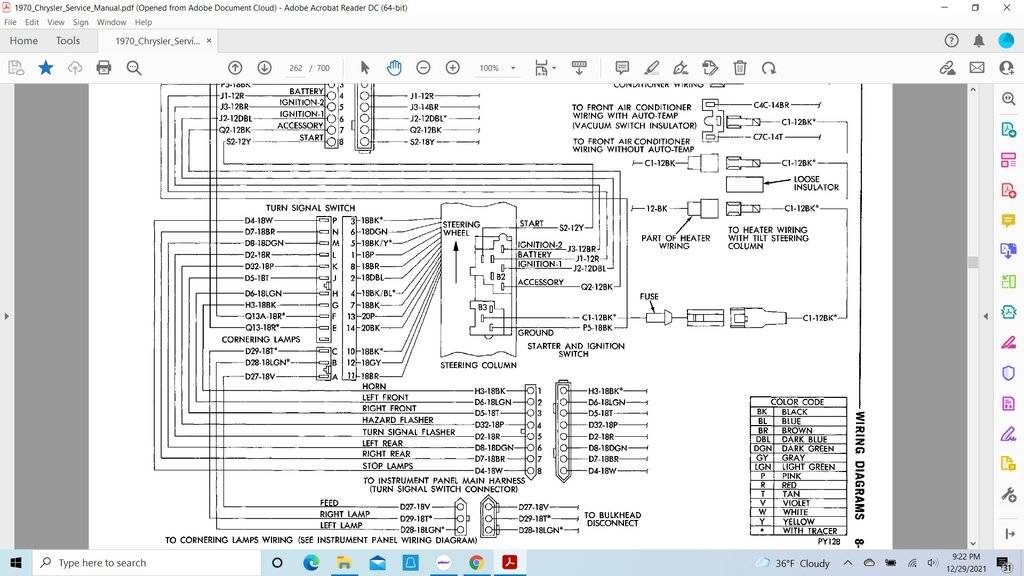This screenshot has width=1024, height=576.
Task: Go to the next page arrow
Action: click(x=264, y=68)
